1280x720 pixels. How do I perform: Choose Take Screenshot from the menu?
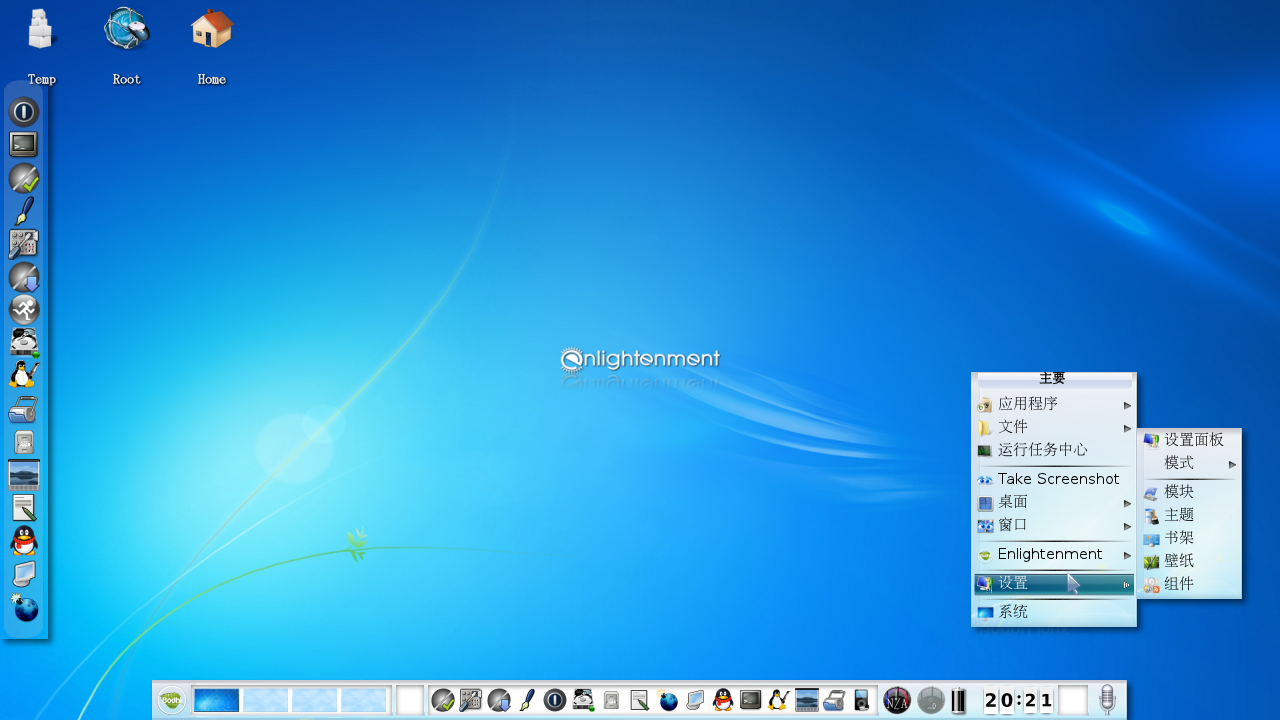[1054, 479]
